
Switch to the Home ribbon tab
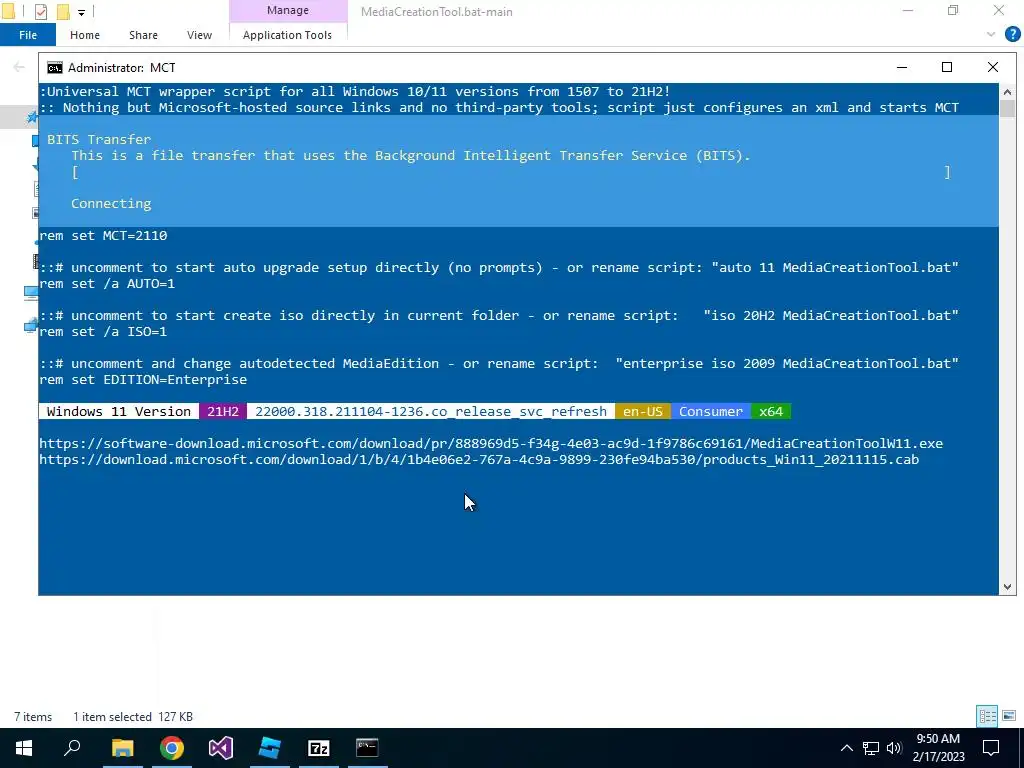point(85,35)
